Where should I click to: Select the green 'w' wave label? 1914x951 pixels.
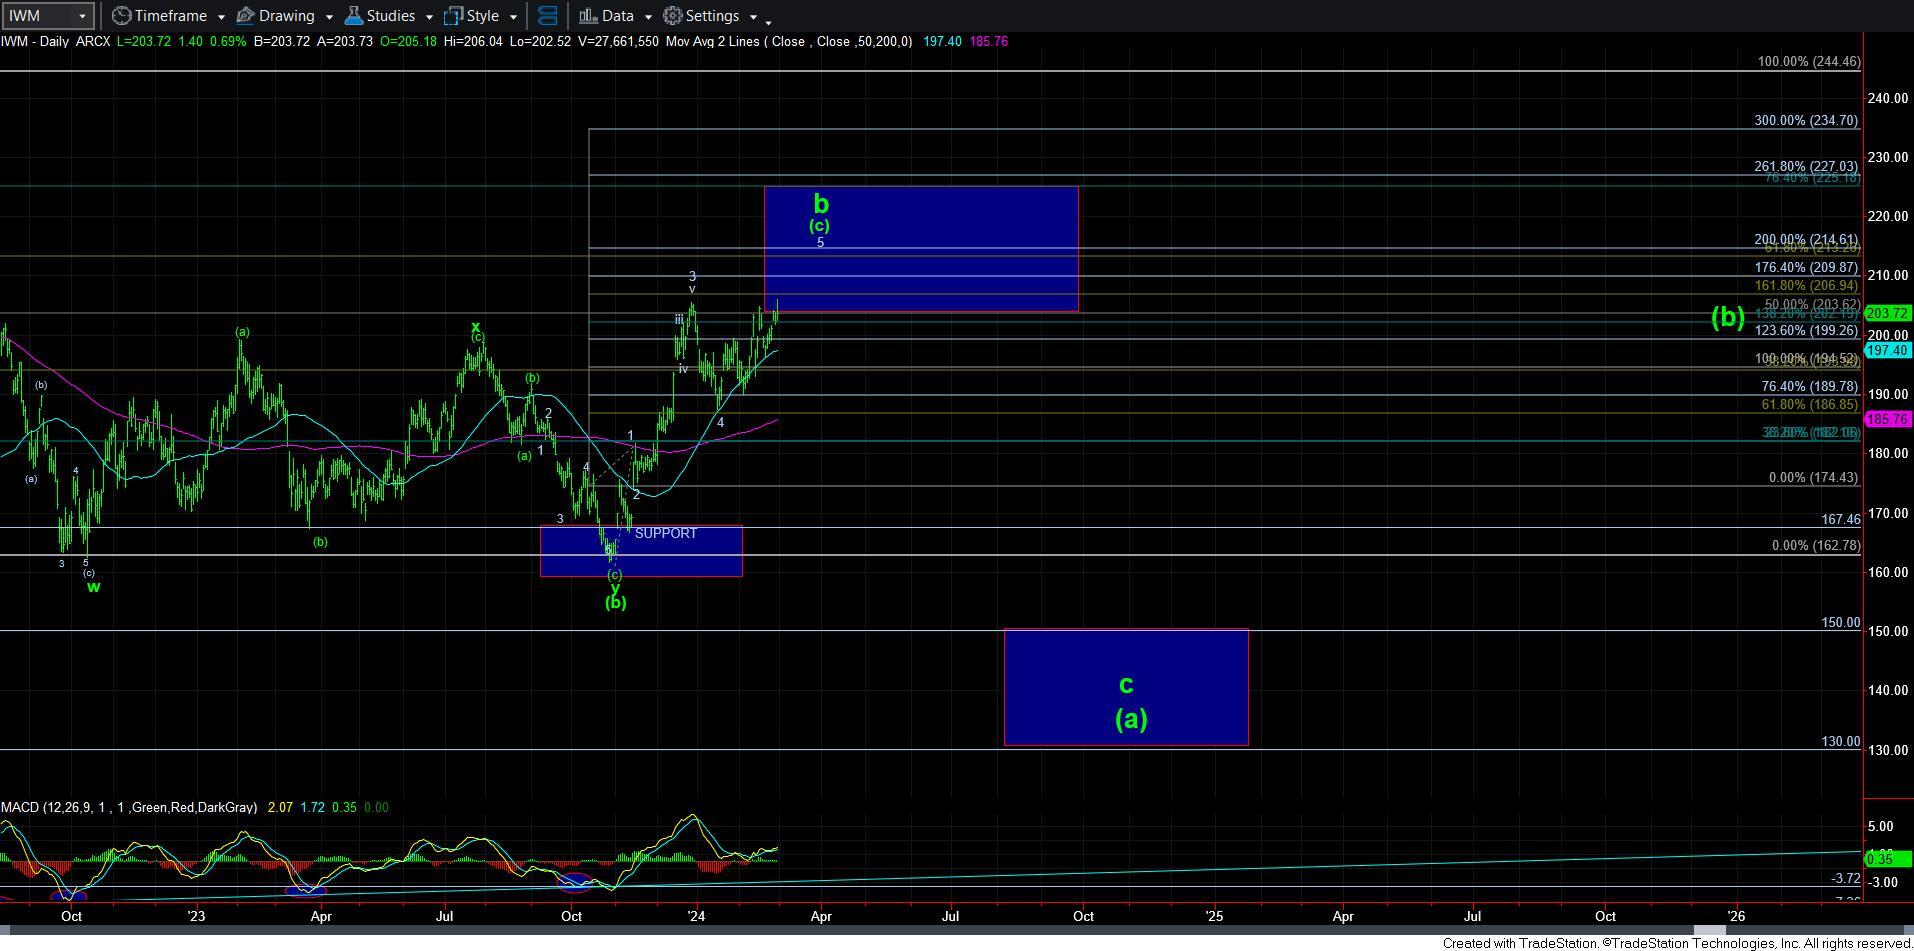click(x=93, y=587)
